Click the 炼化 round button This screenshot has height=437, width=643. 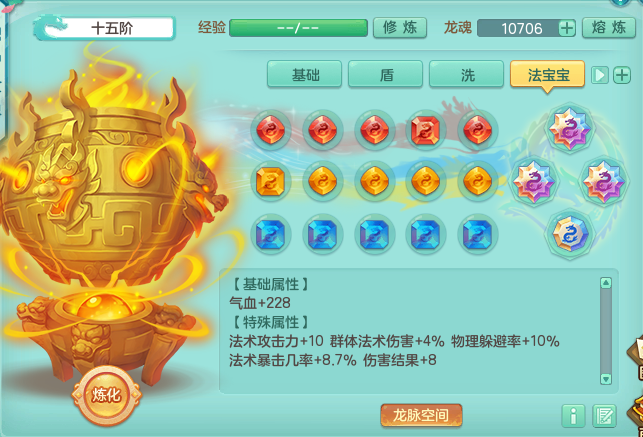pos(106,395)
